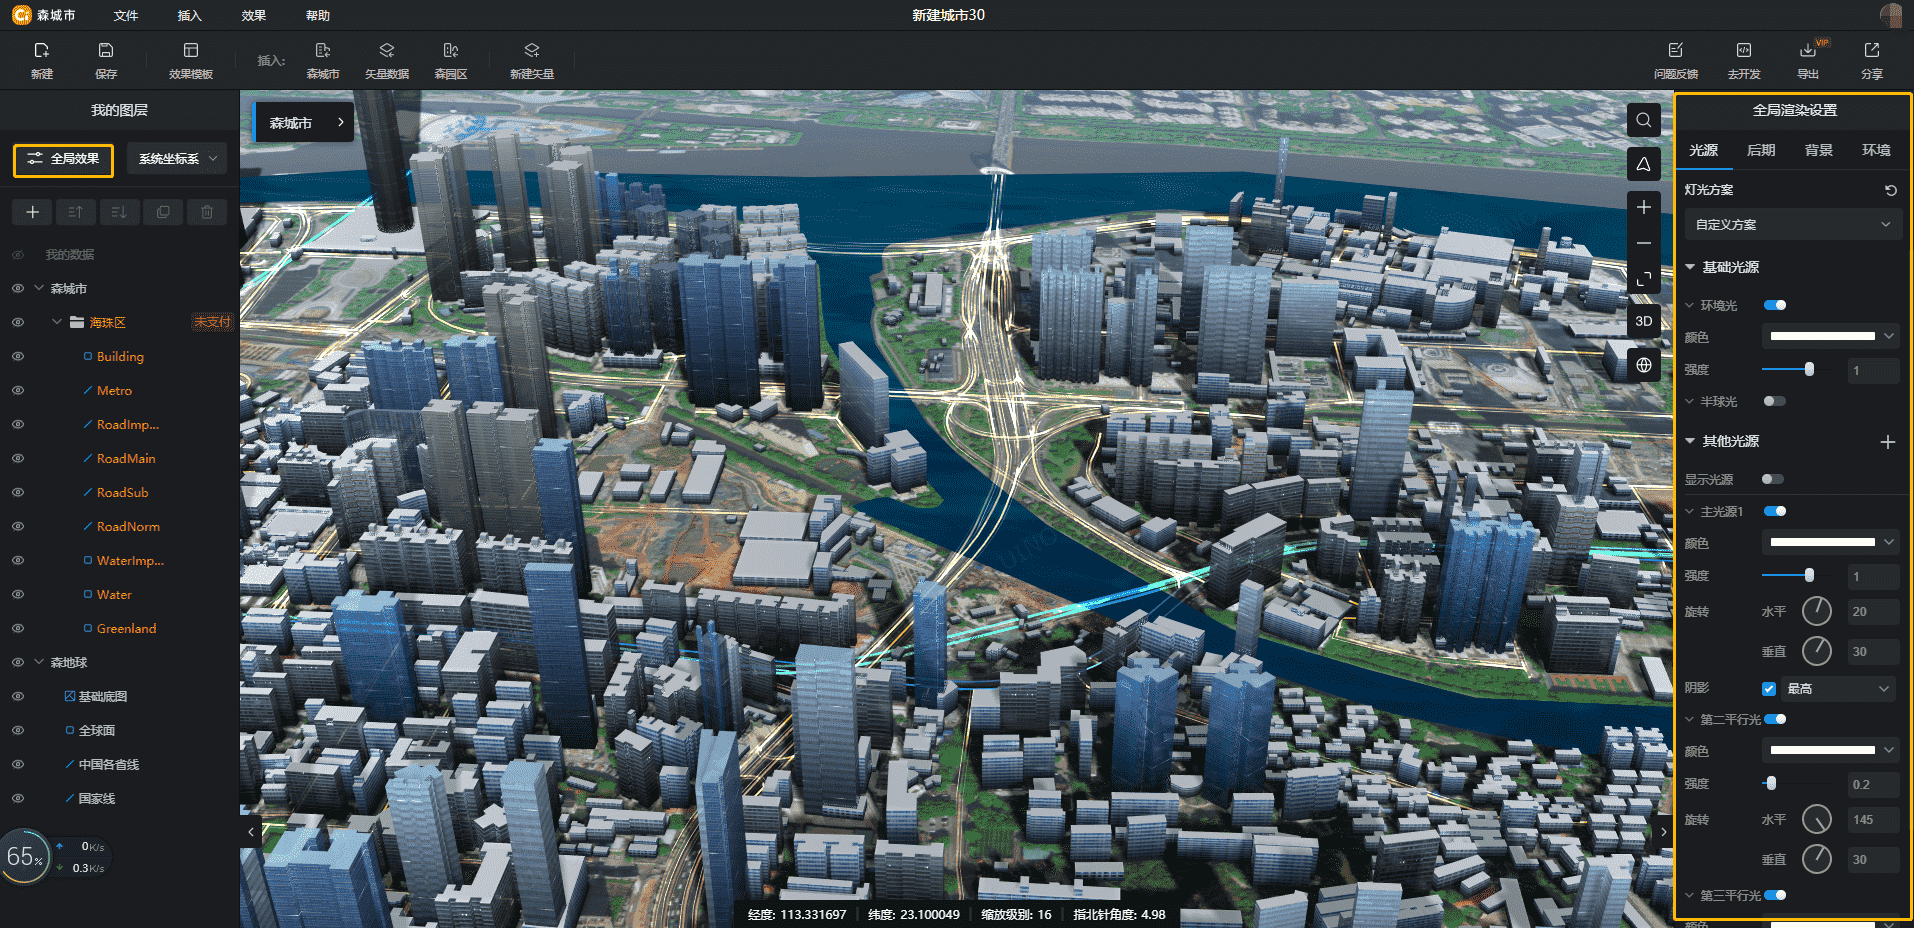Switch to the 后期 tab
The image size is (1914, 928).
(1761, 150)
